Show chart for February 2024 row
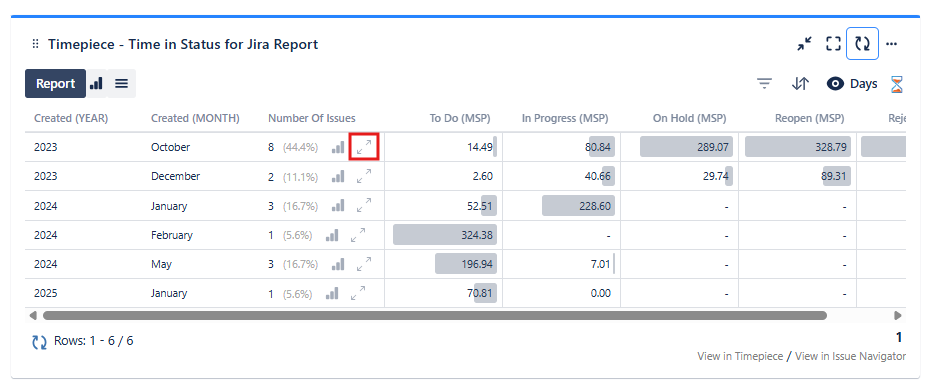The image size is (928, 384). [x=332, y=235]
